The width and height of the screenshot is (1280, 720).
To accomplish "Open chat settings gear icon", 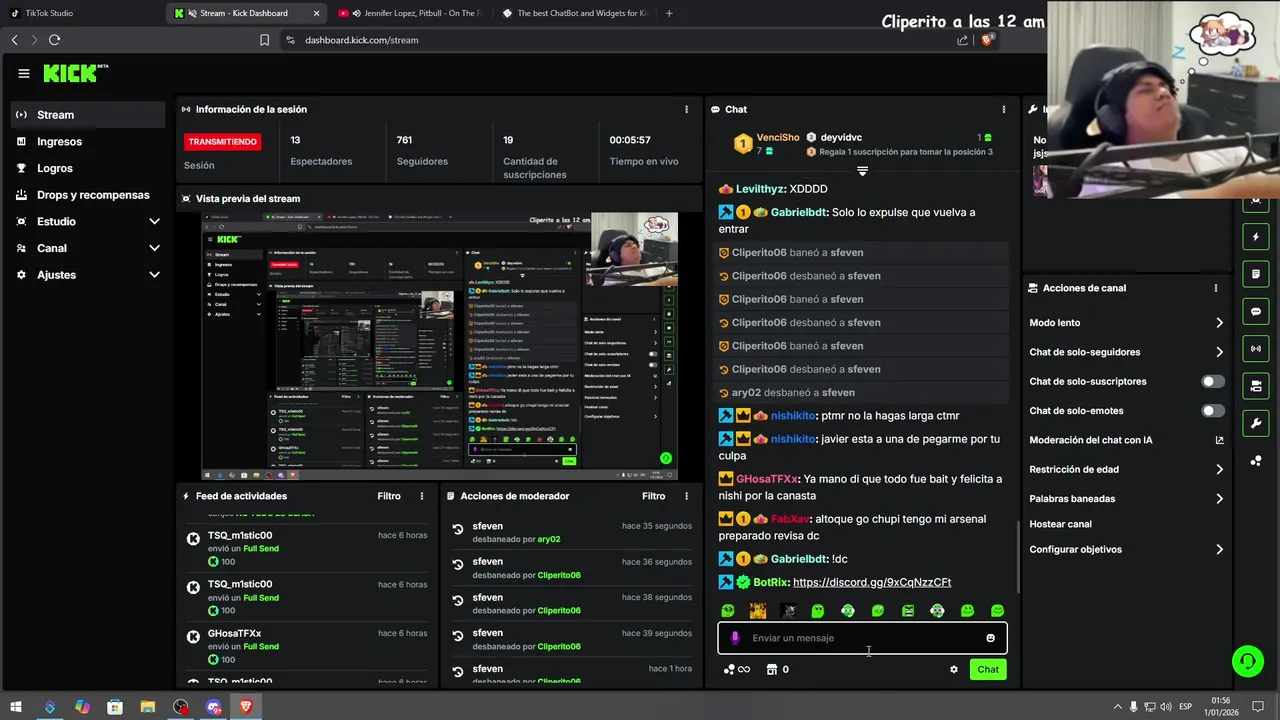I will [953, 669].
